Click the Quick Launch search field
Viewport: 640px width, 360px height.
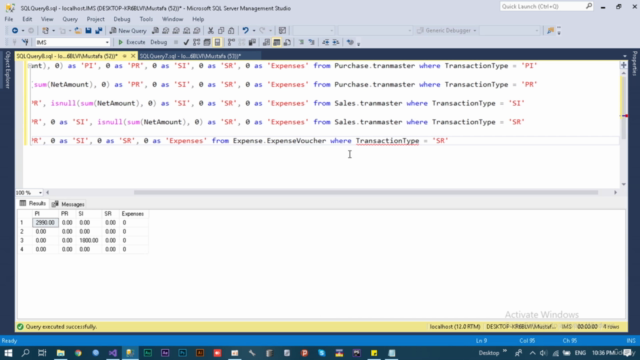point(546,7)
